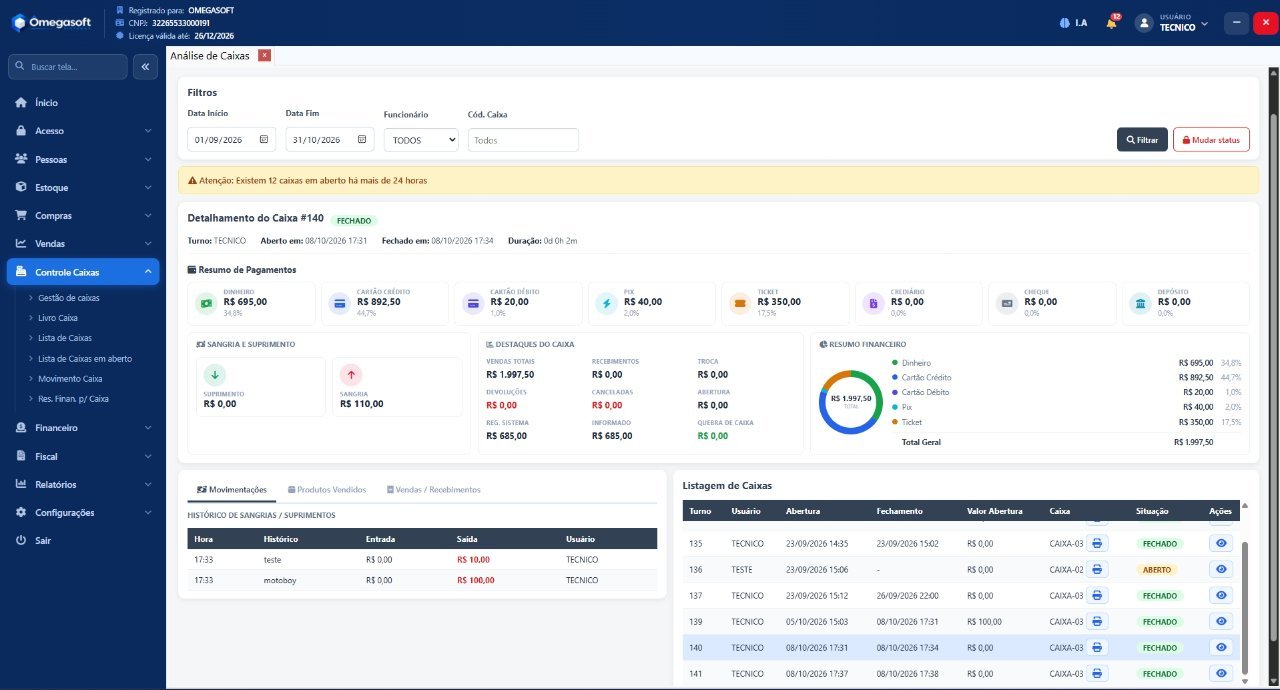This screenshot has width=1280, height=690.
Task: Click the Resumo Financeiro donut chart
Action: pos(851,401)
